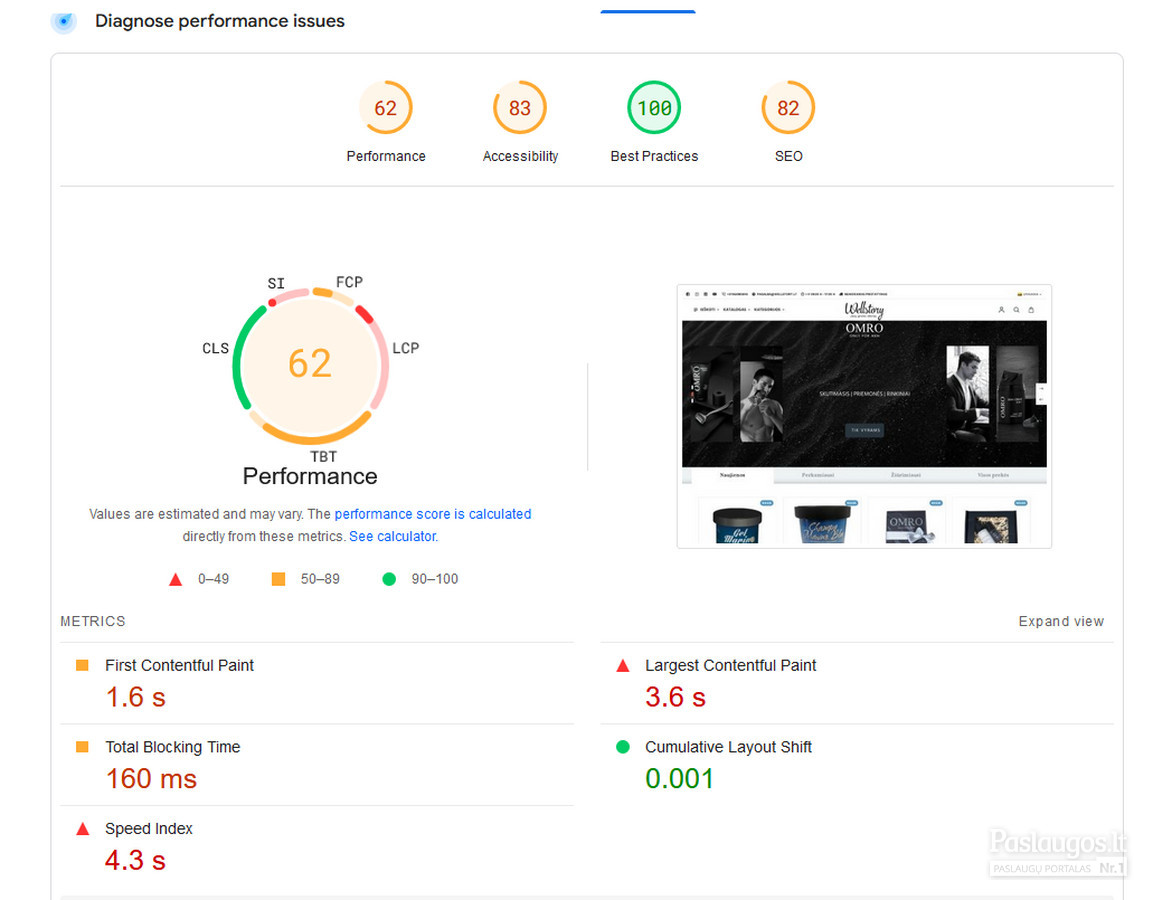Click the LCP label on the gauge

click(x=405, y=348)
